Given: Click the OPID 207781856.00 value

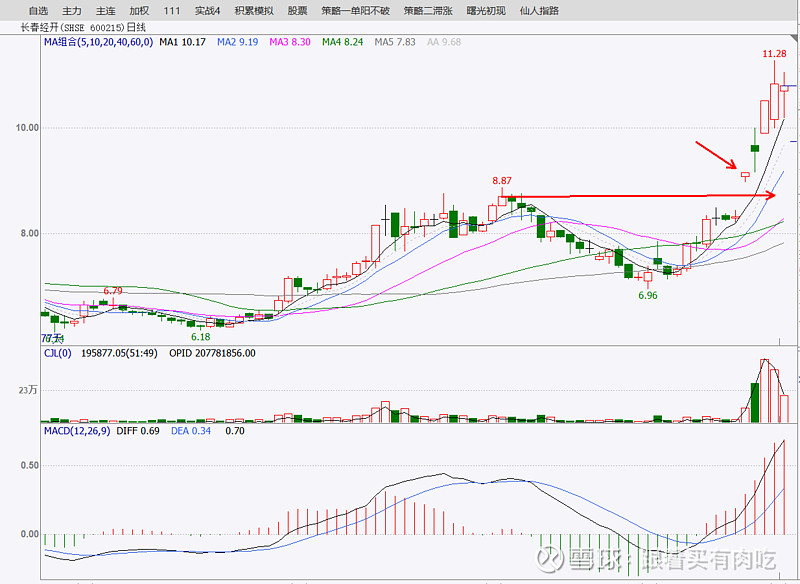Looking at the screenshot, I should click(x=212, y=353).
